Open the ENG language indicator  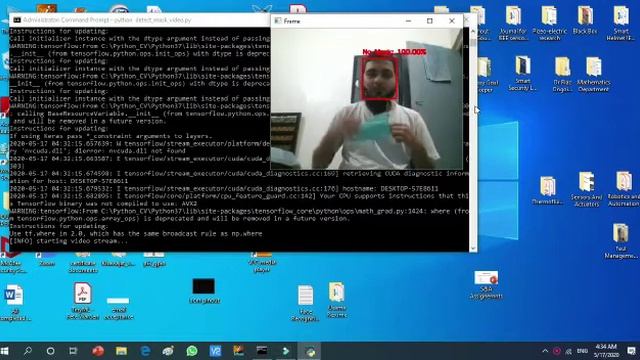[x=582, y=351]
